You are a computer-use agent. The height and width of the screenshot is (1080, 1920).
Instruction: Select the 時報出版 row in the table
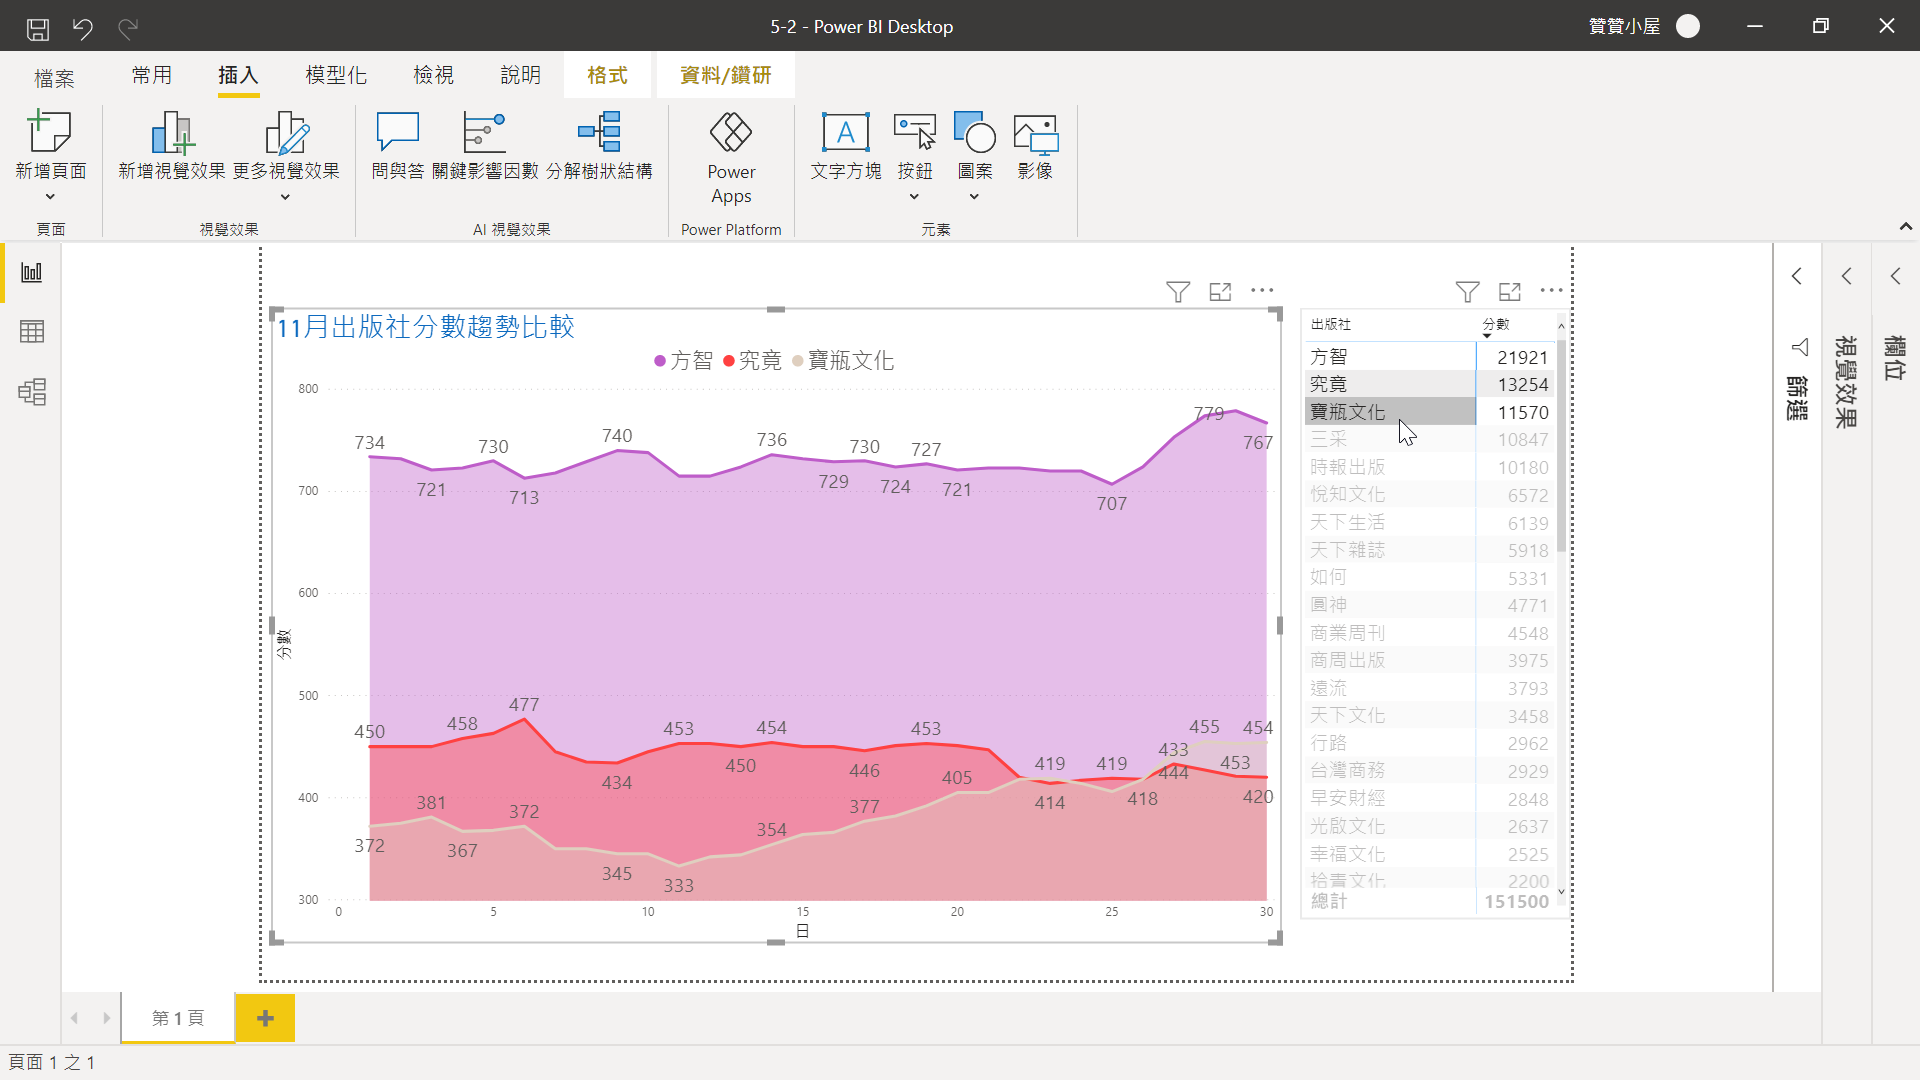point(1430,467)
